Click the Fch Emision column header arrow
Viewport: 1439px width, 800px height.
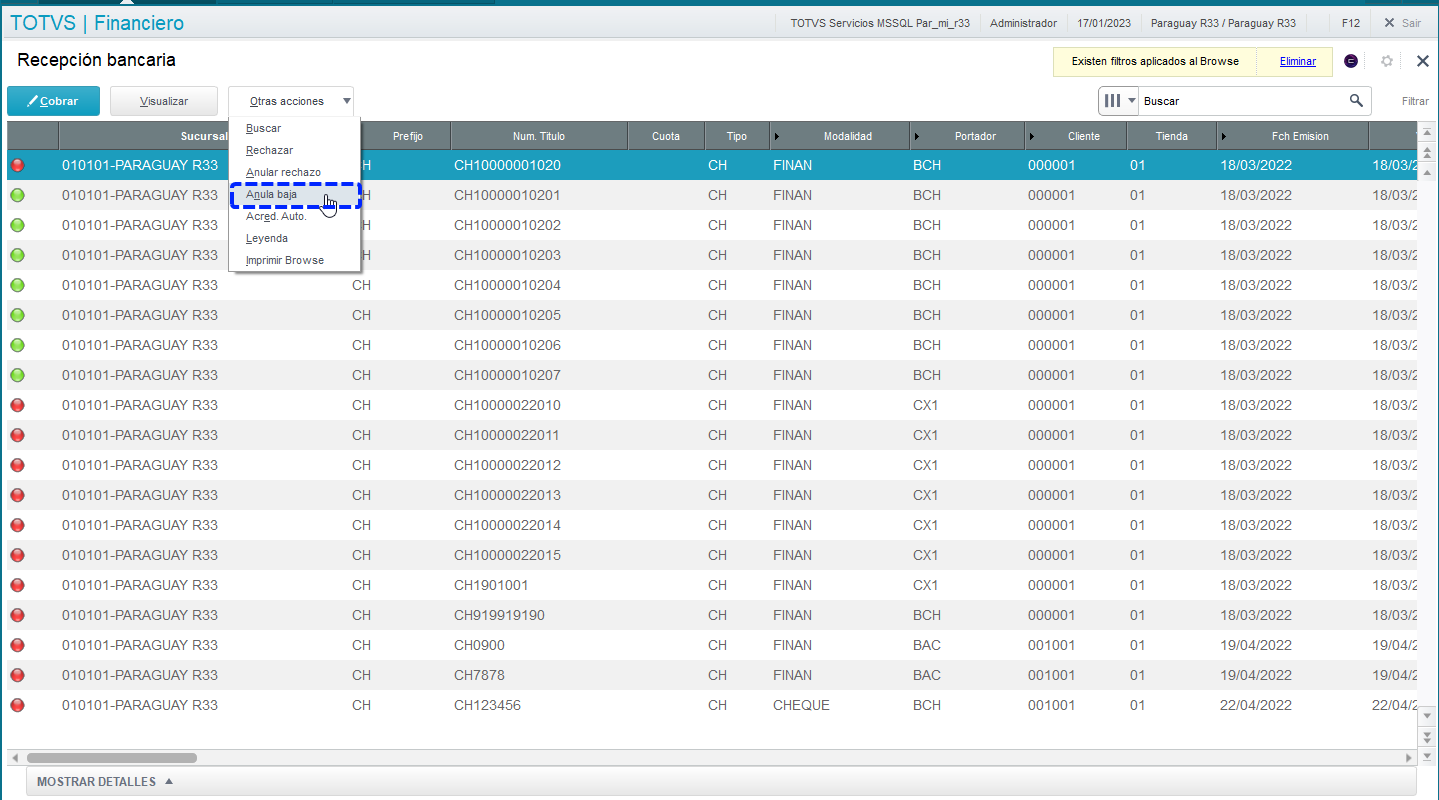1224,136
